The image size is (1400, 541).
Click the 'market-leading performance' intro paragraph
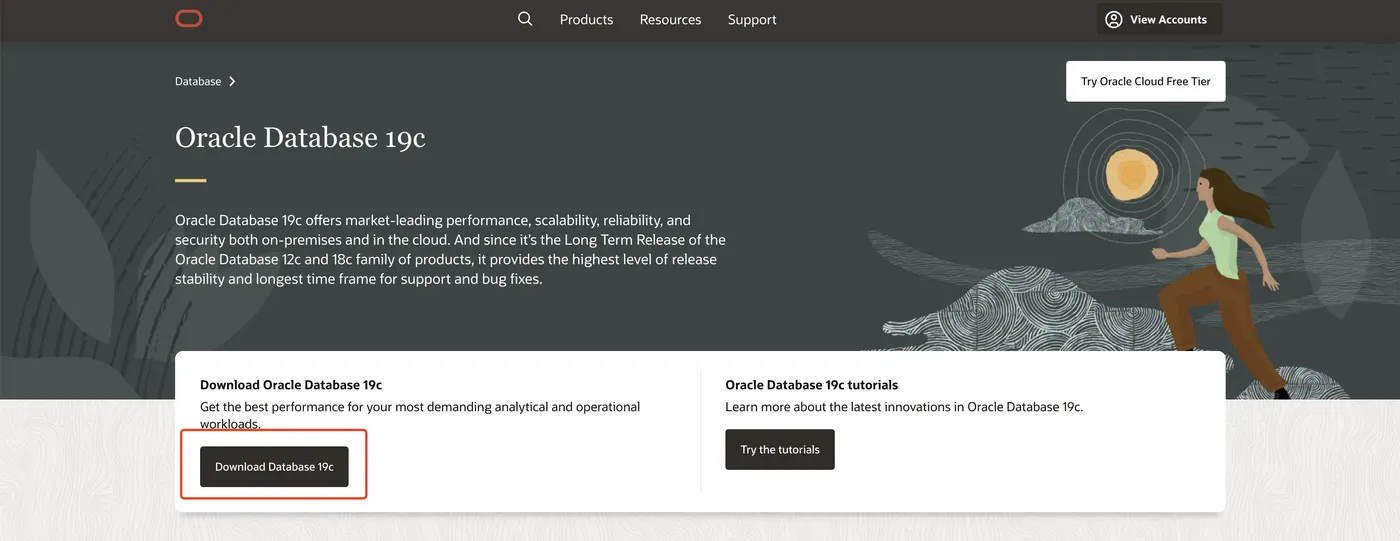click(450, 249)
